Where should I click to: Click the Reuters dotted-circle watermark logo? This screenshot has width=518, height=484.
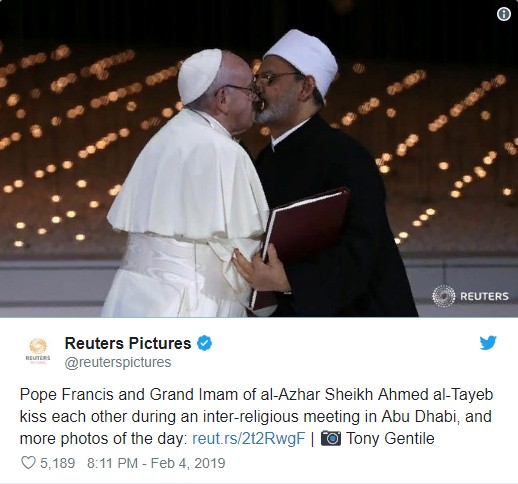[x=443, y=296]
